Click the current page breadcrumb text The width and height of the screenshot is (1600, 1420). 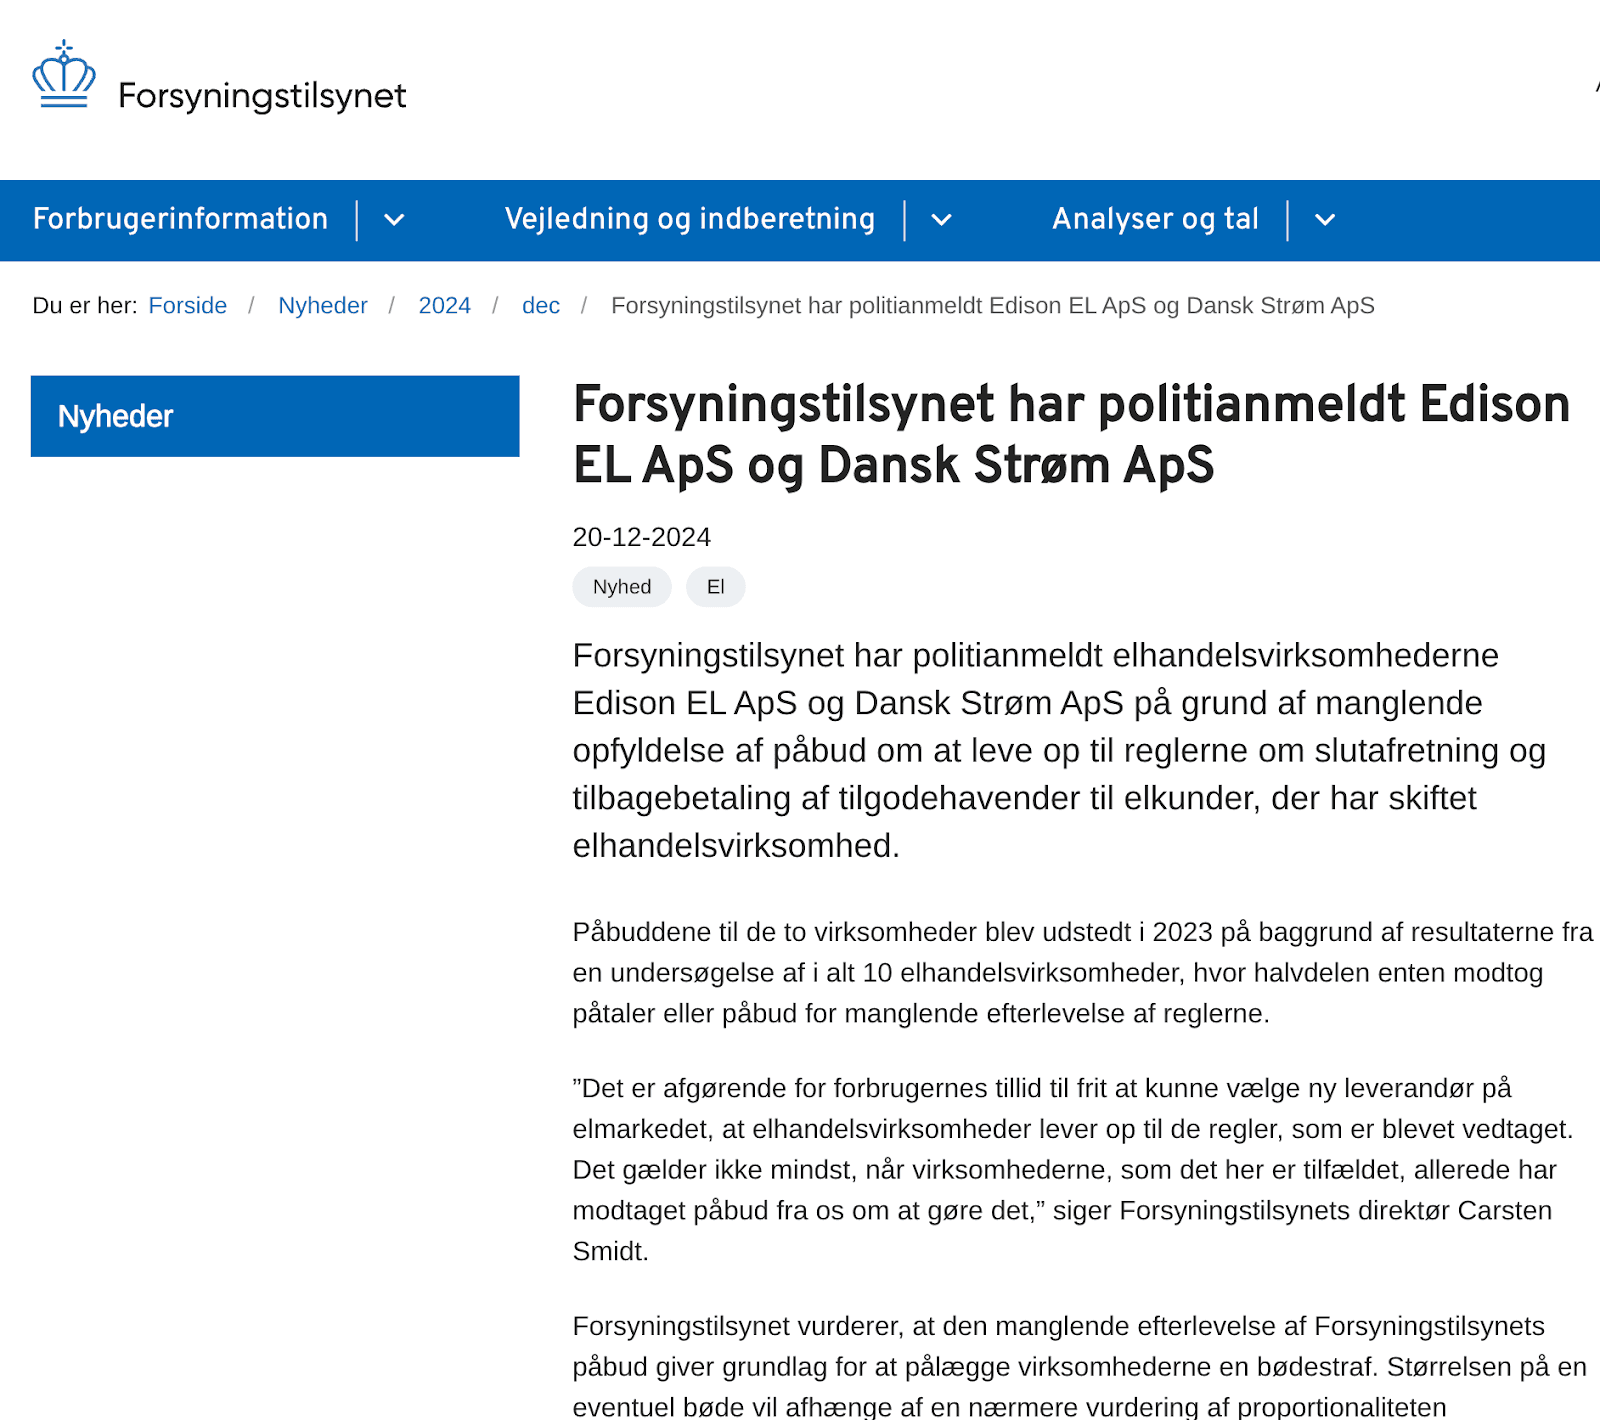point(993,305)
